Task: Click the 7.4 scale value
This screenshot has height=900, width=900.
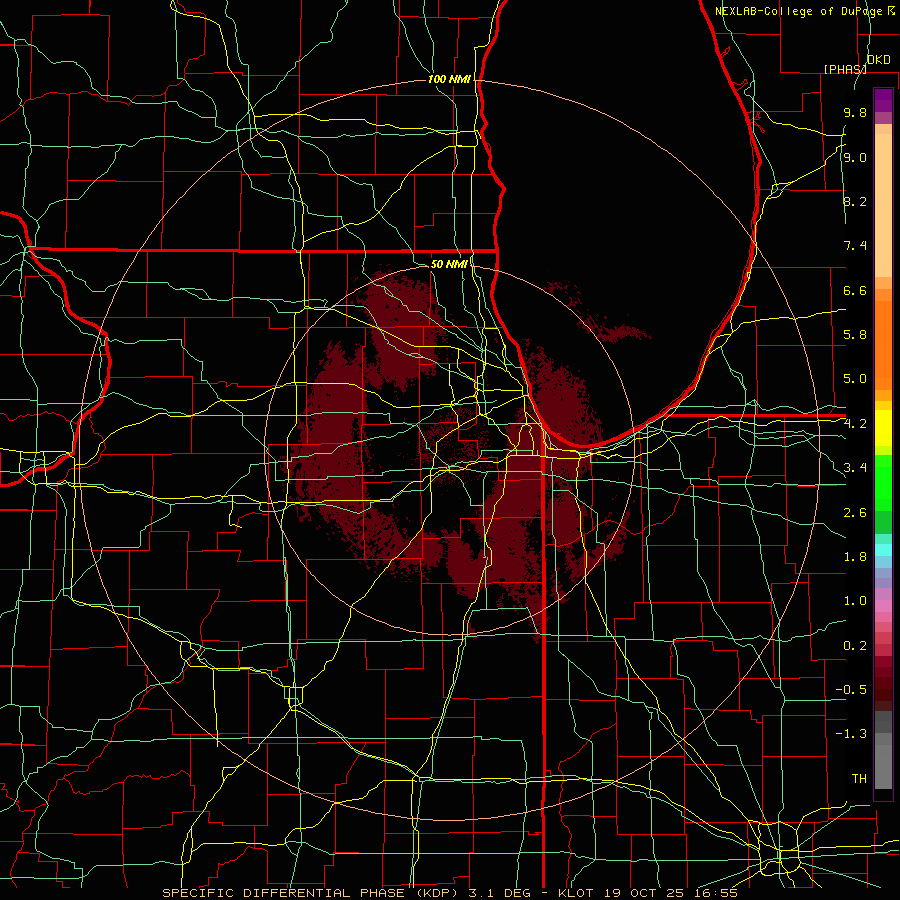Action: (x=855, y=246)
